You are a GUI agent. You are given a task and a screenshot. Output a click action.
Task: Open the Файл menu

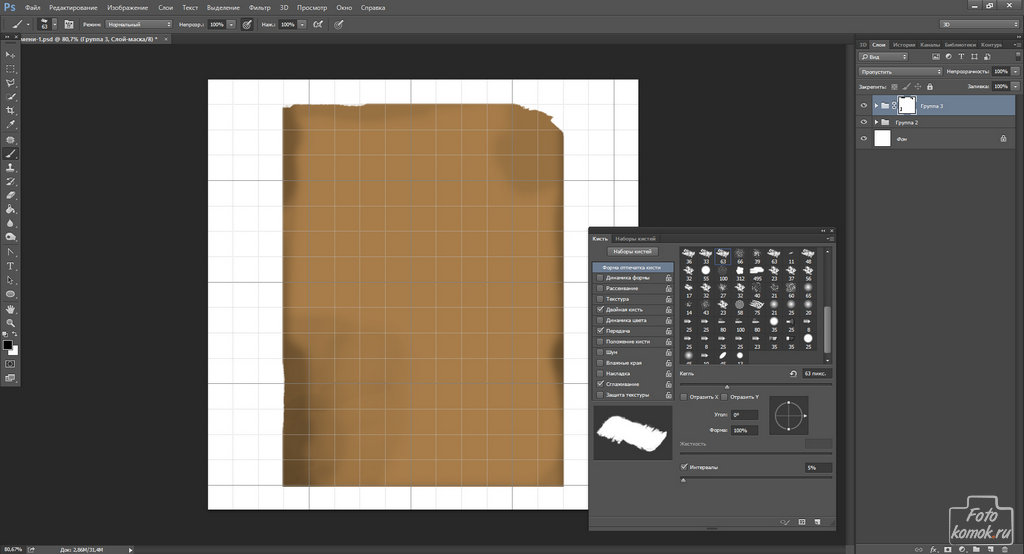click(33, 8)
